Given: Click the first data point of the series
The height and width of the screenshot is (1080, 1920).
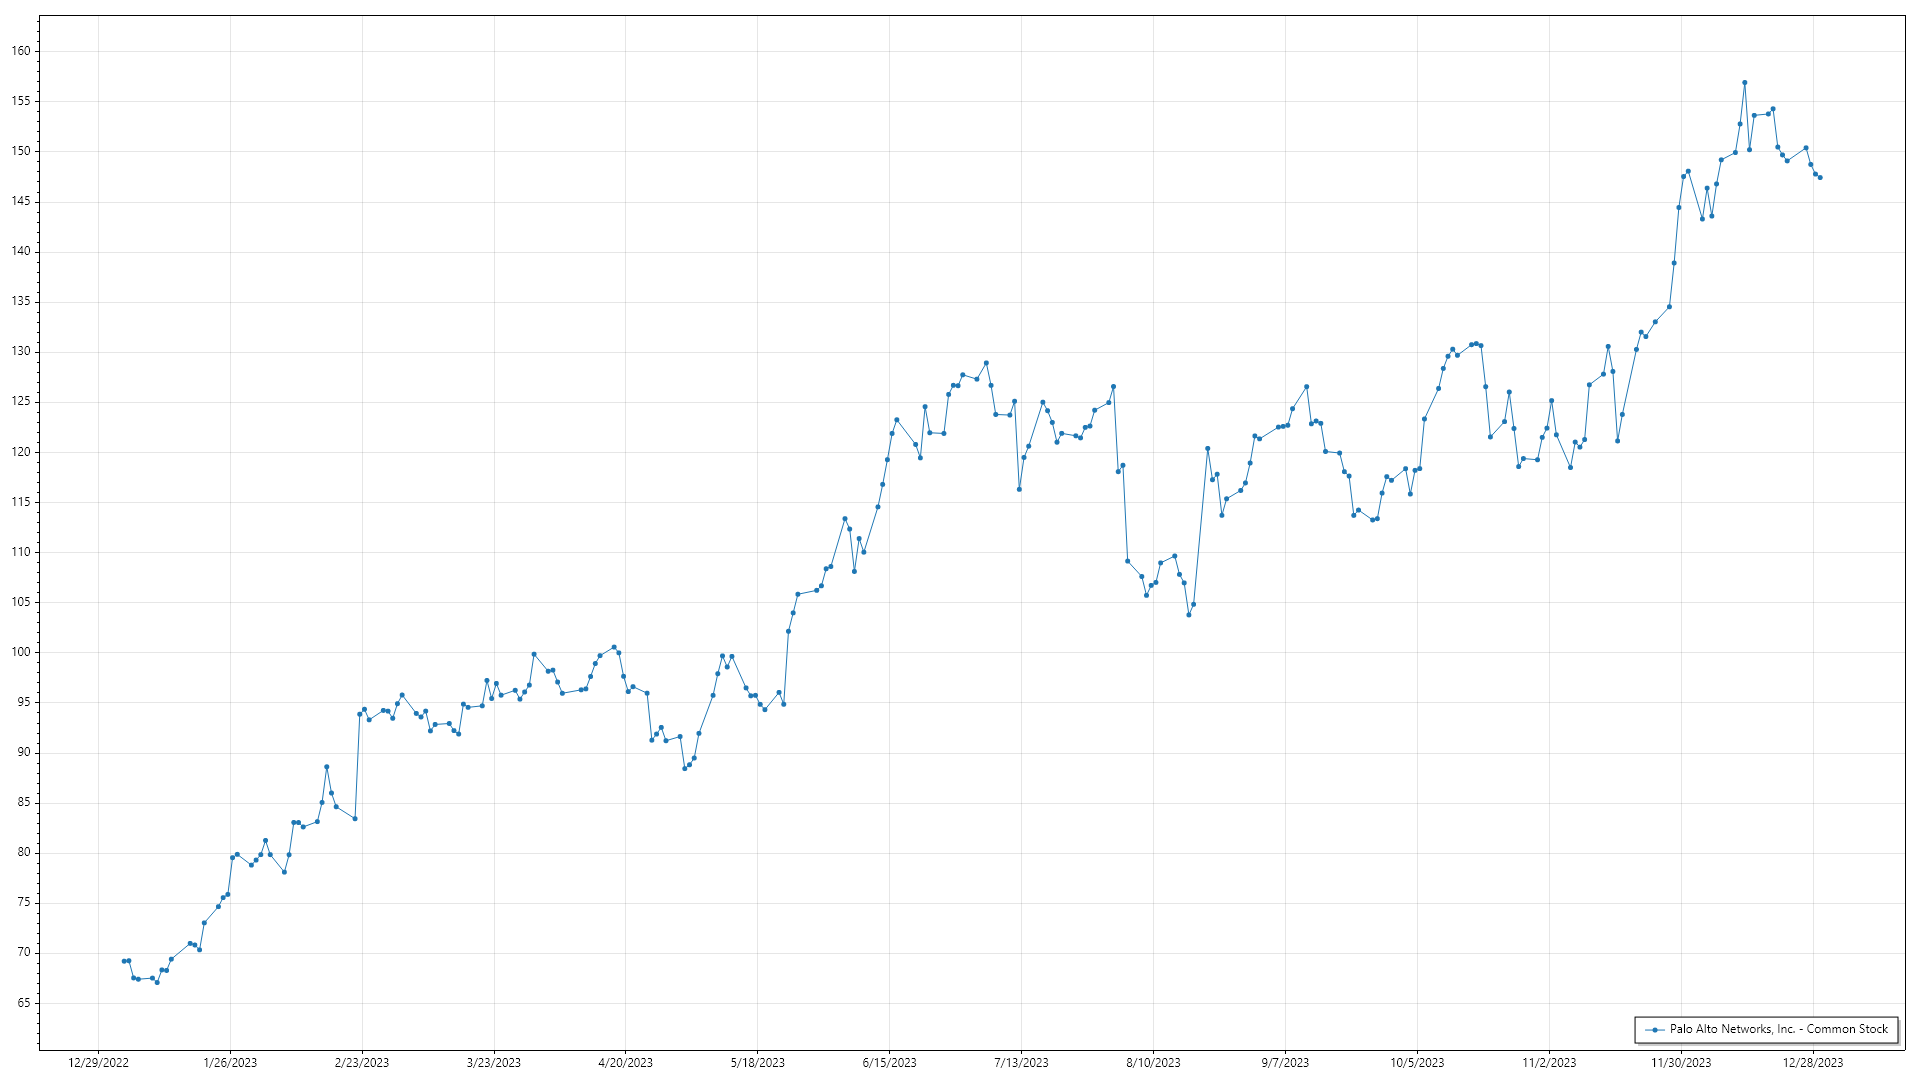Looking at the screenshot, I should [124, 961].
